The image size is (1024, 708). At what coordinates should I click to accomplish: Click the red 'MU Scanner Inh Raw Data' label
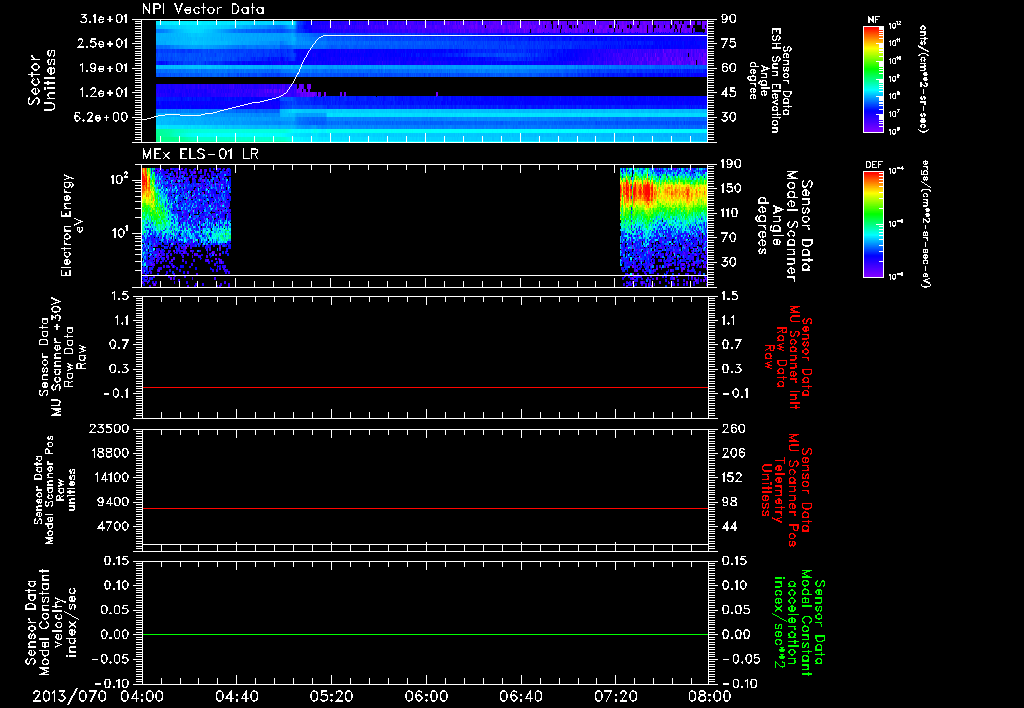pos(789,357)
